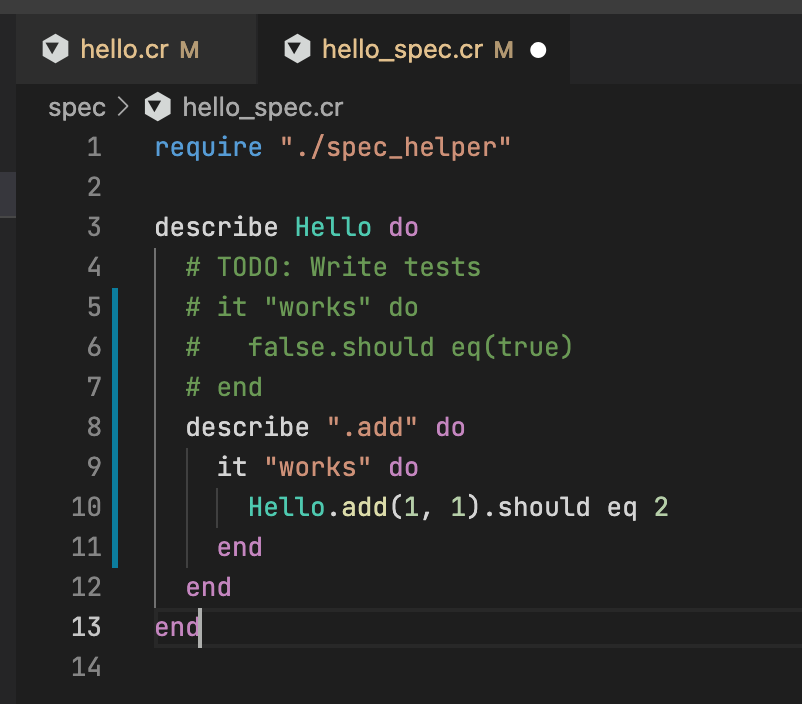Click the commented "# end" on line 7
This screenshot has width=802, height=704.
(x=224, y=387)
